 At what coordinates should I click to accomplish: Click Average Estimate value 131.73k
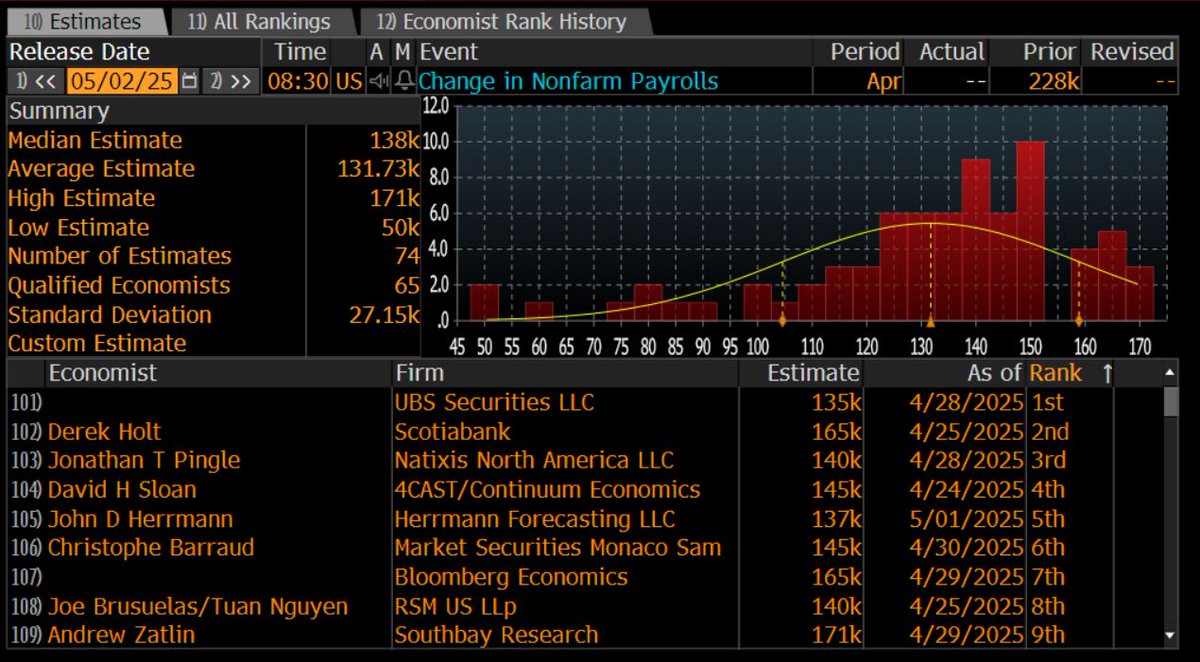(378, 169)
